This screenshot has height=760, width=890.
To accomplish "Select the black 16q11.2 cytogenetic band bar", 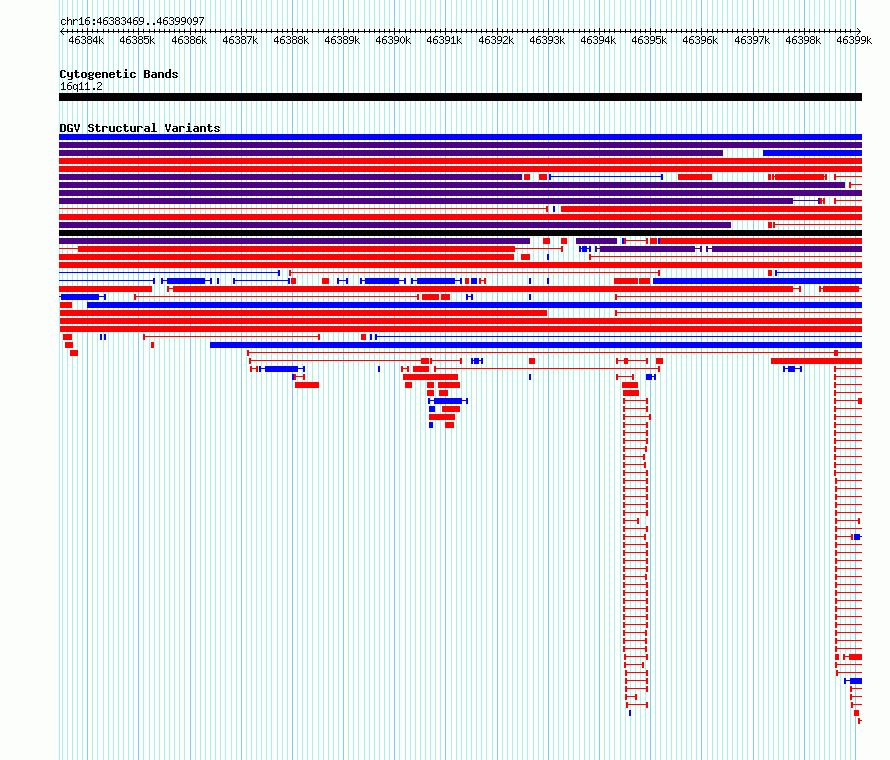I will 460,97.
